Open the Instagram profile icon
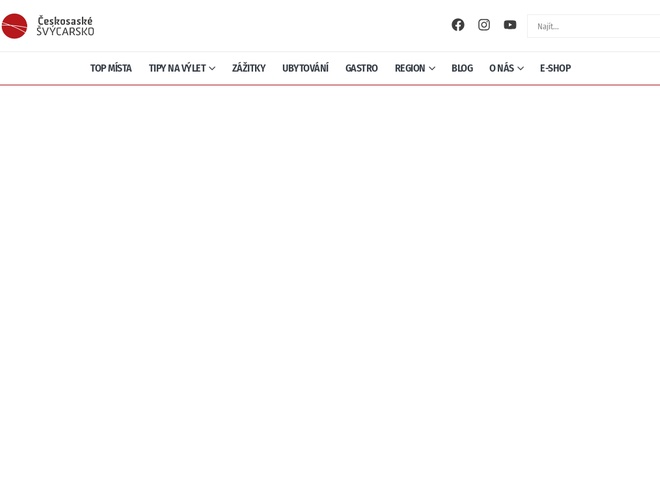This screenshot has width=660, height=500. pyautogui.click(x=484, y=25)
